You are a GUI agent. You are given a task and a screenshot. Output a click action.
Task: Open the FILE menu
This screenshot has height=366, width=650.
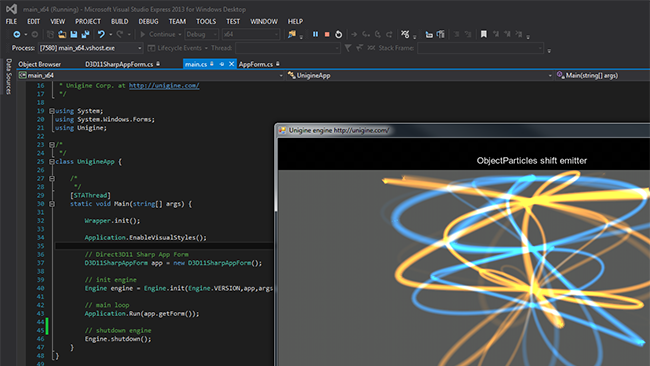point(11,21)
